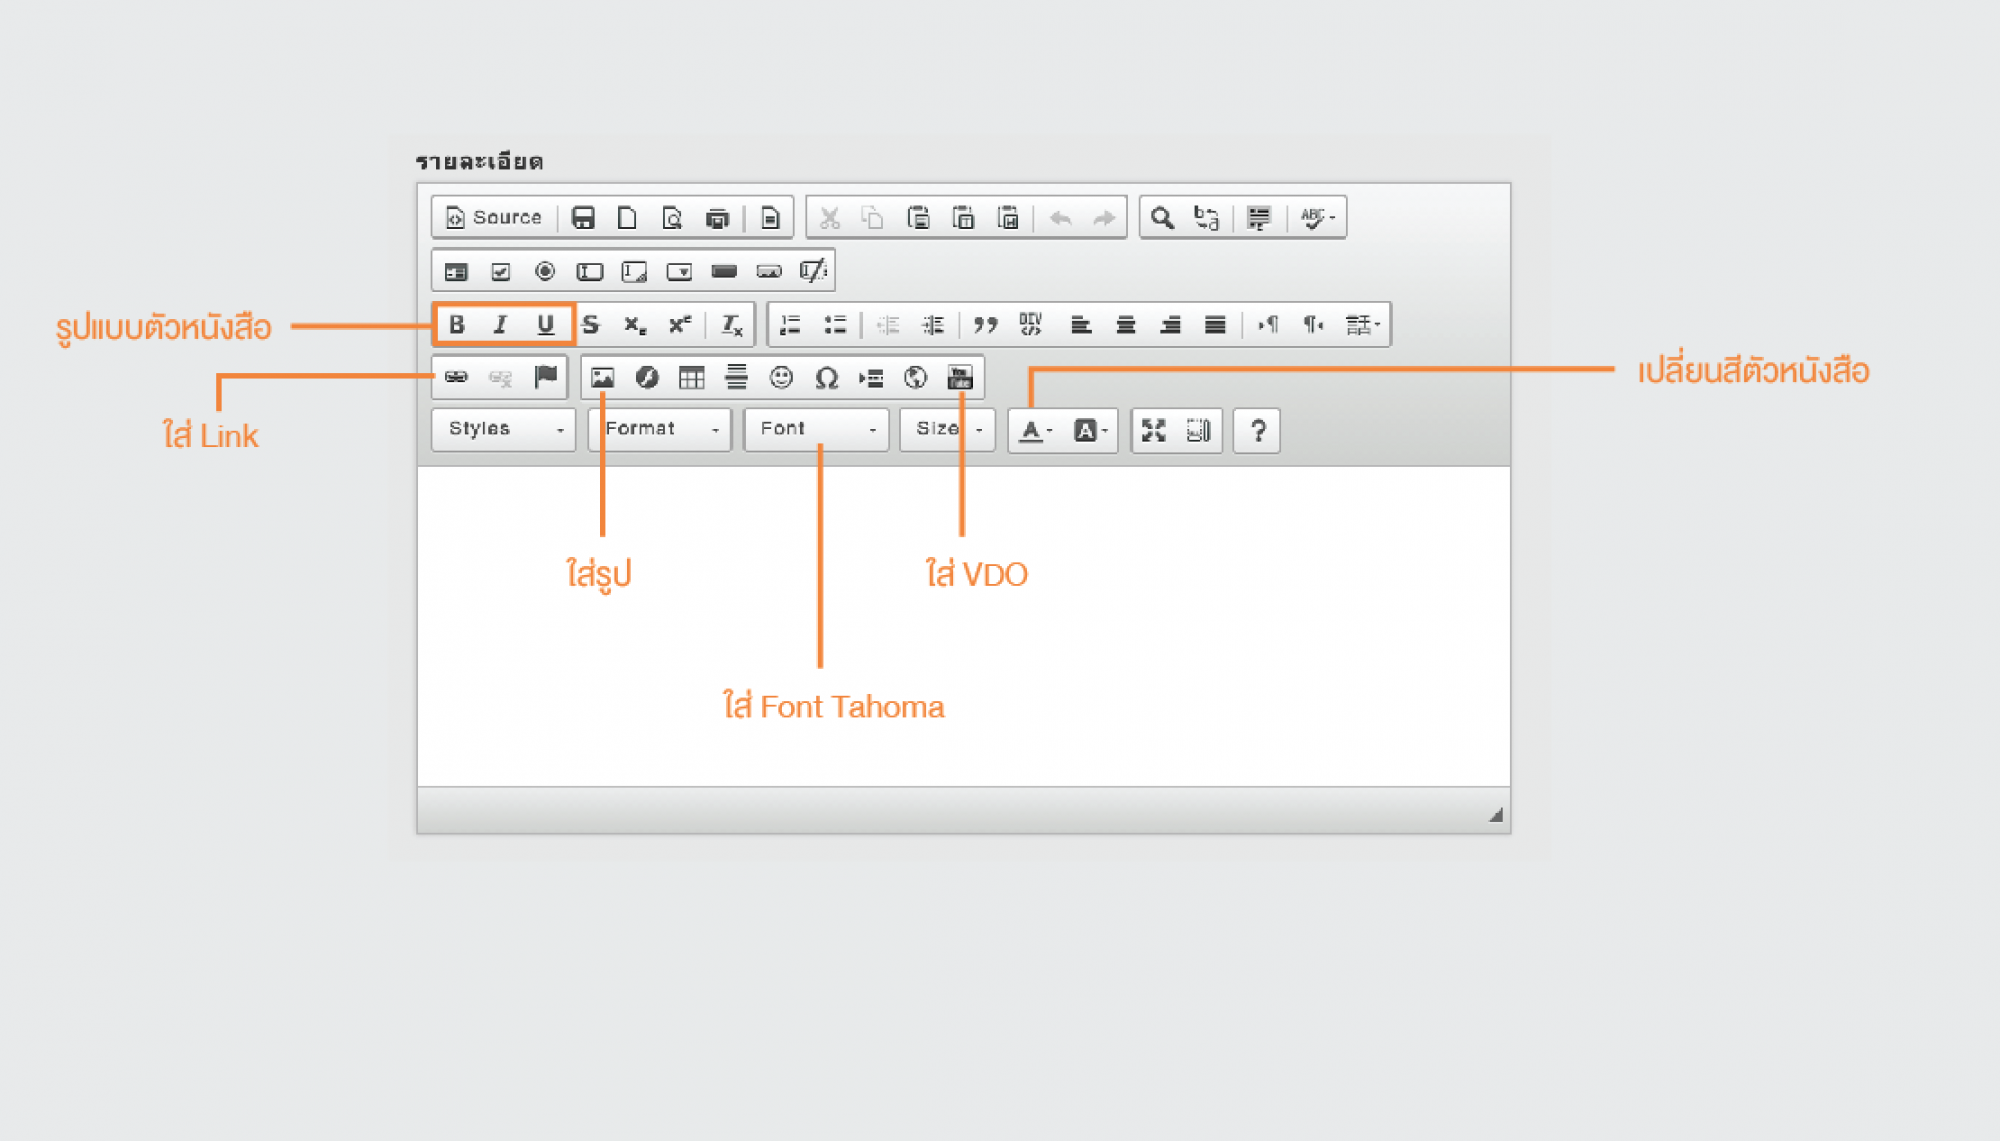Click the Source view button
The image size is (2000, 1141).
pyautogui.click(x=494, y=217)
